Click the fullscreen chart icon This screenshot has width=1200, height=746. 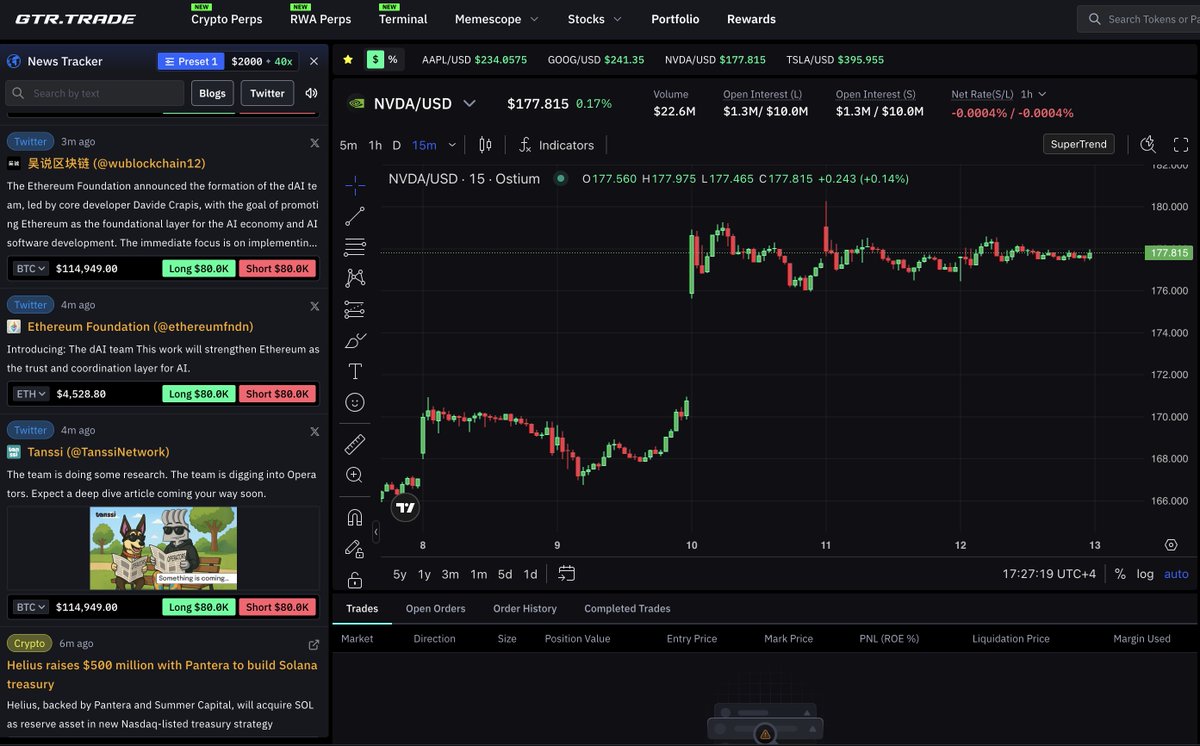pyautogui.click(x=1181, y=145)
